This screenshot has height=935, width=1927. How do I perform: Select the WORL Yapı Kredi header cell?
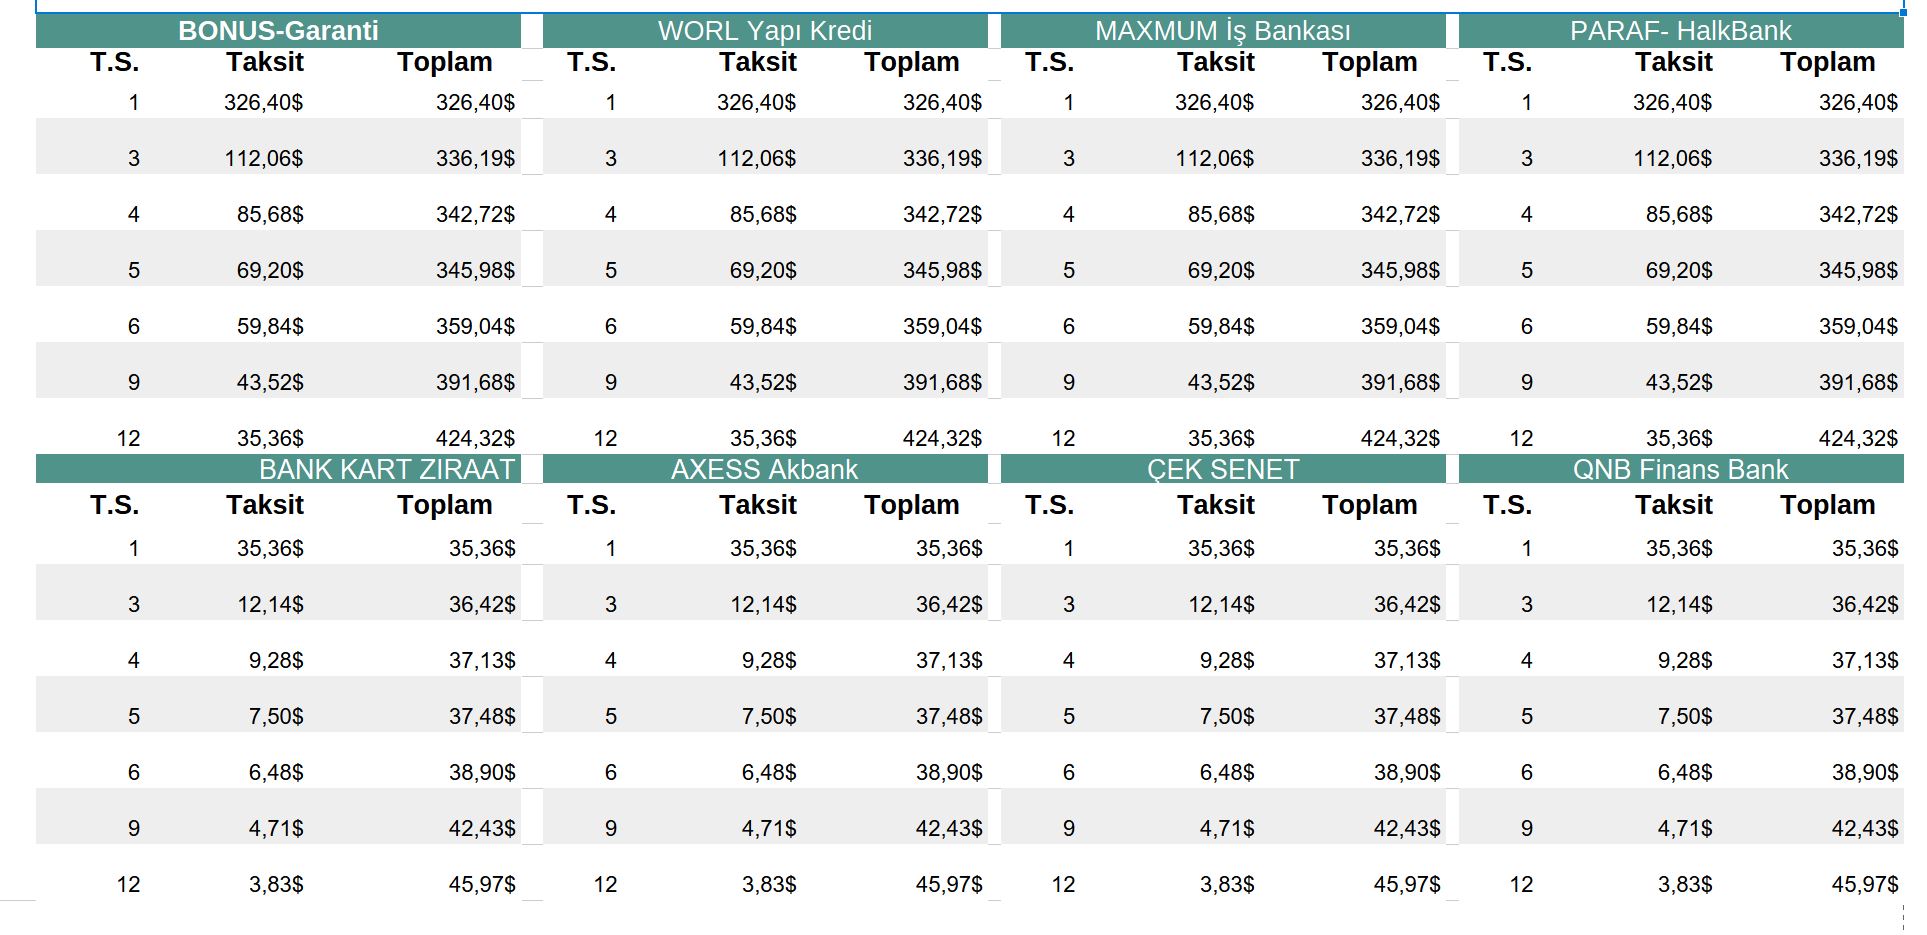(x=765, y=31)
